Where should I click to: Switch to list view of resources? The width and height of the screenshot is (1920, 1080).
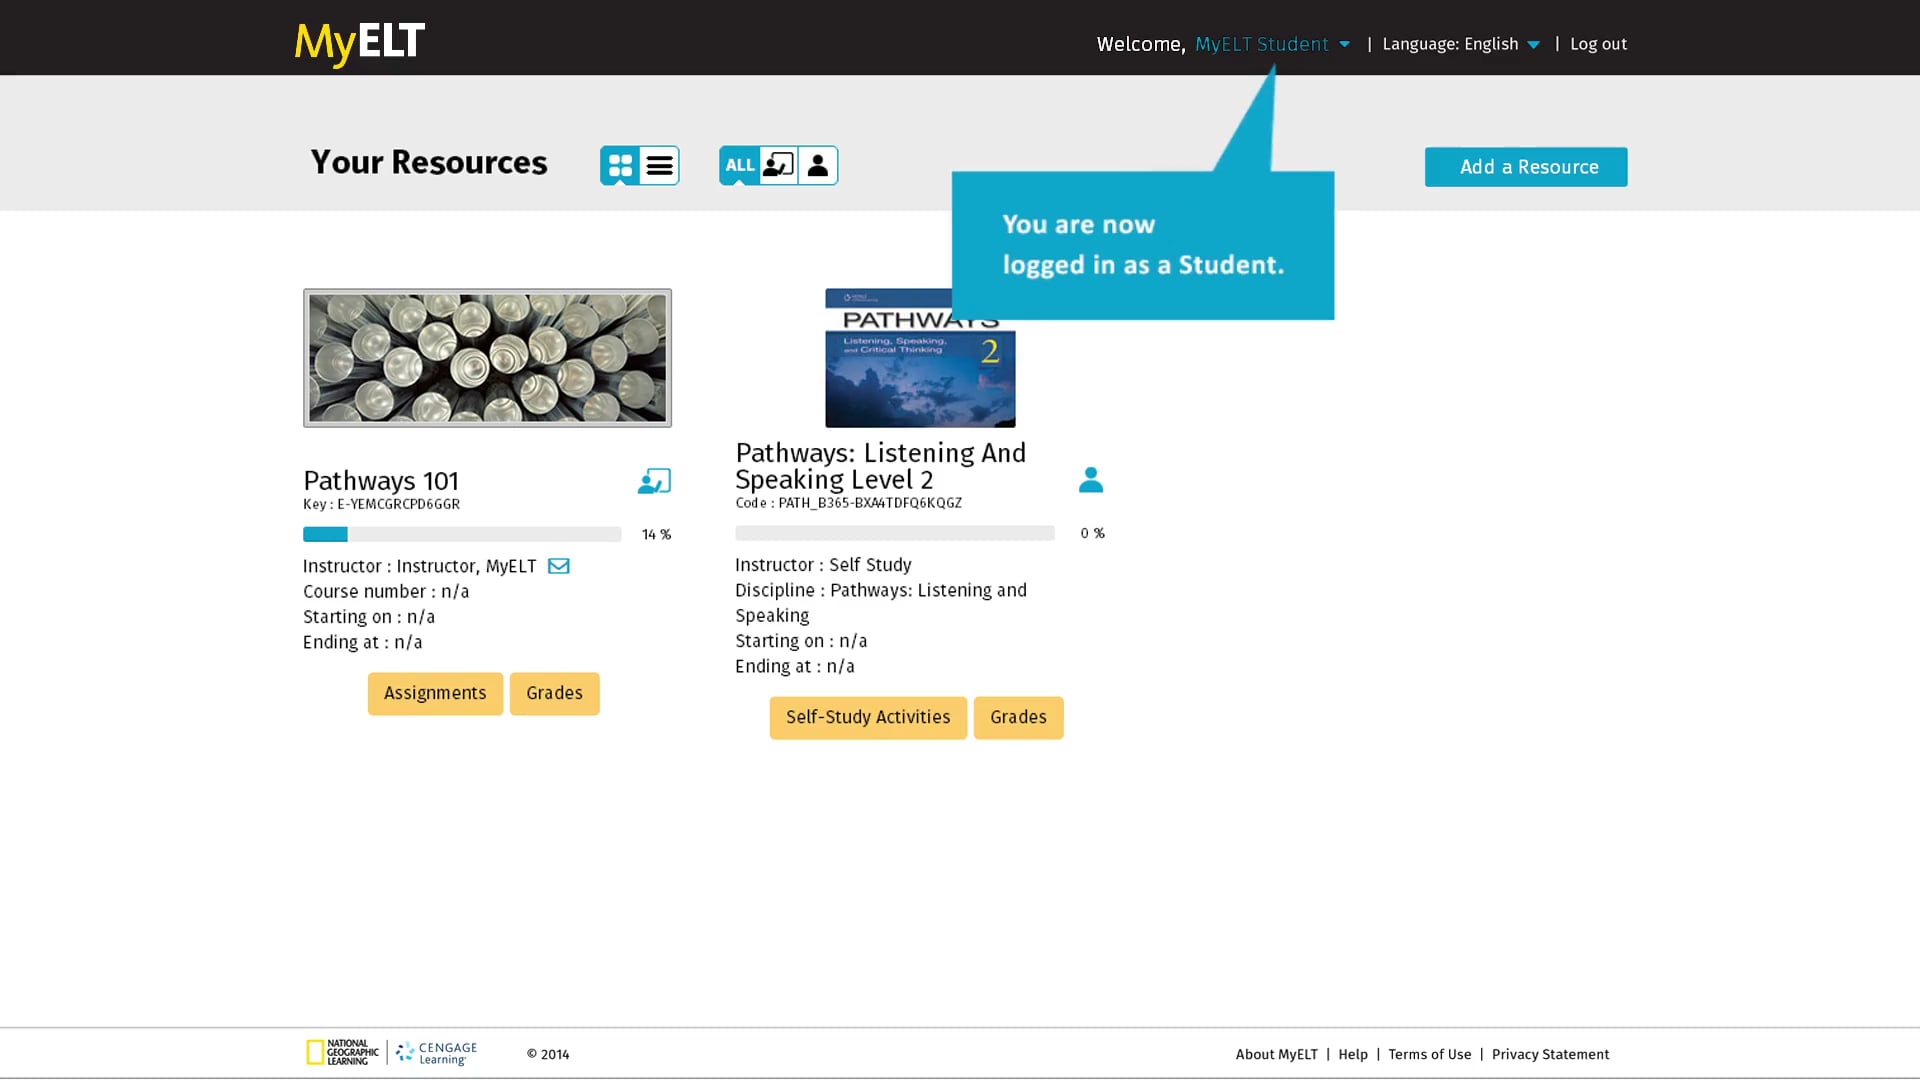pos(659,166)
